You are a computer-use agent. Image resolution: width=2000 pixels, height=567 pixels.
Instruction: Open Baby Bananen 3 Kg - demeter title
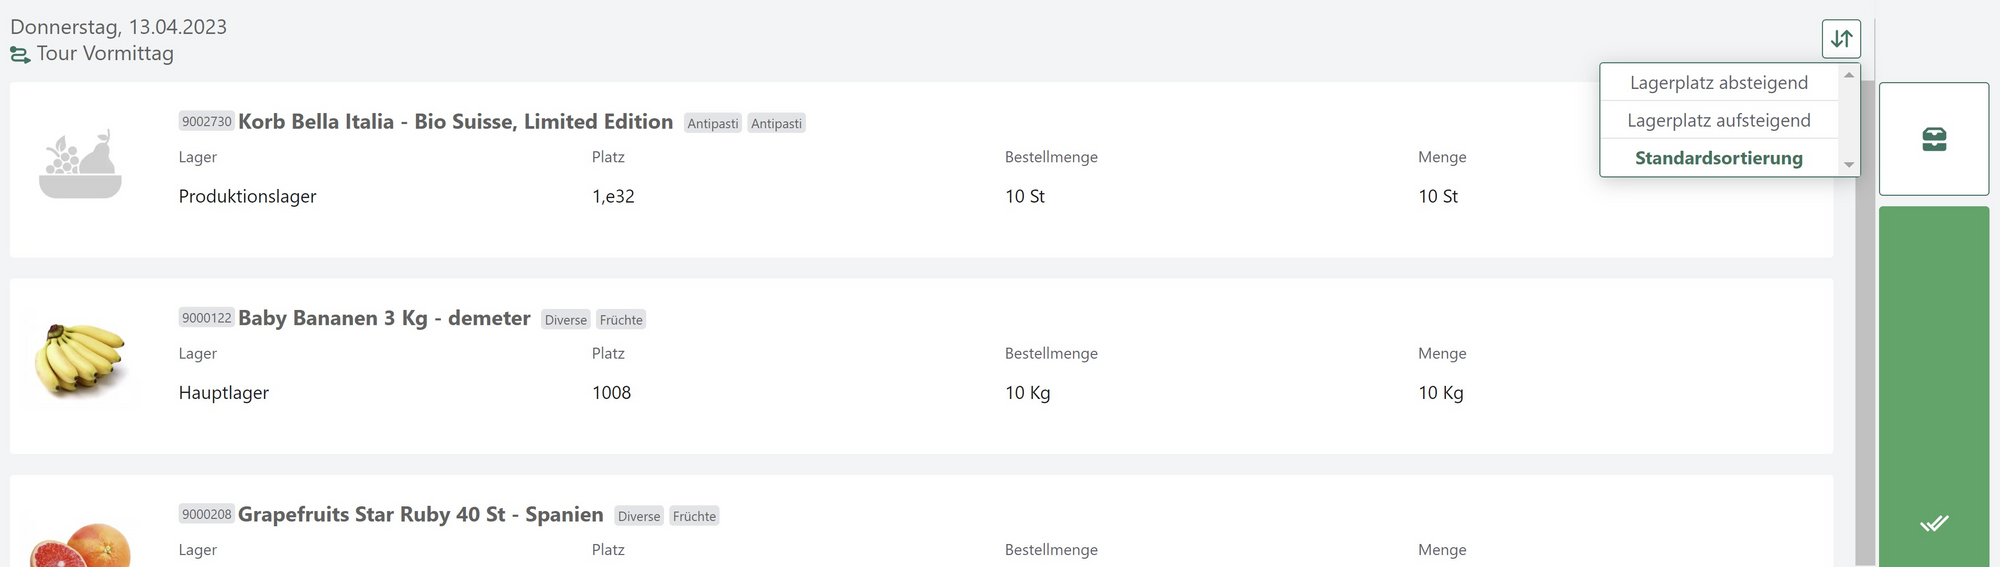pyautogui.click(x=384, y=318)
